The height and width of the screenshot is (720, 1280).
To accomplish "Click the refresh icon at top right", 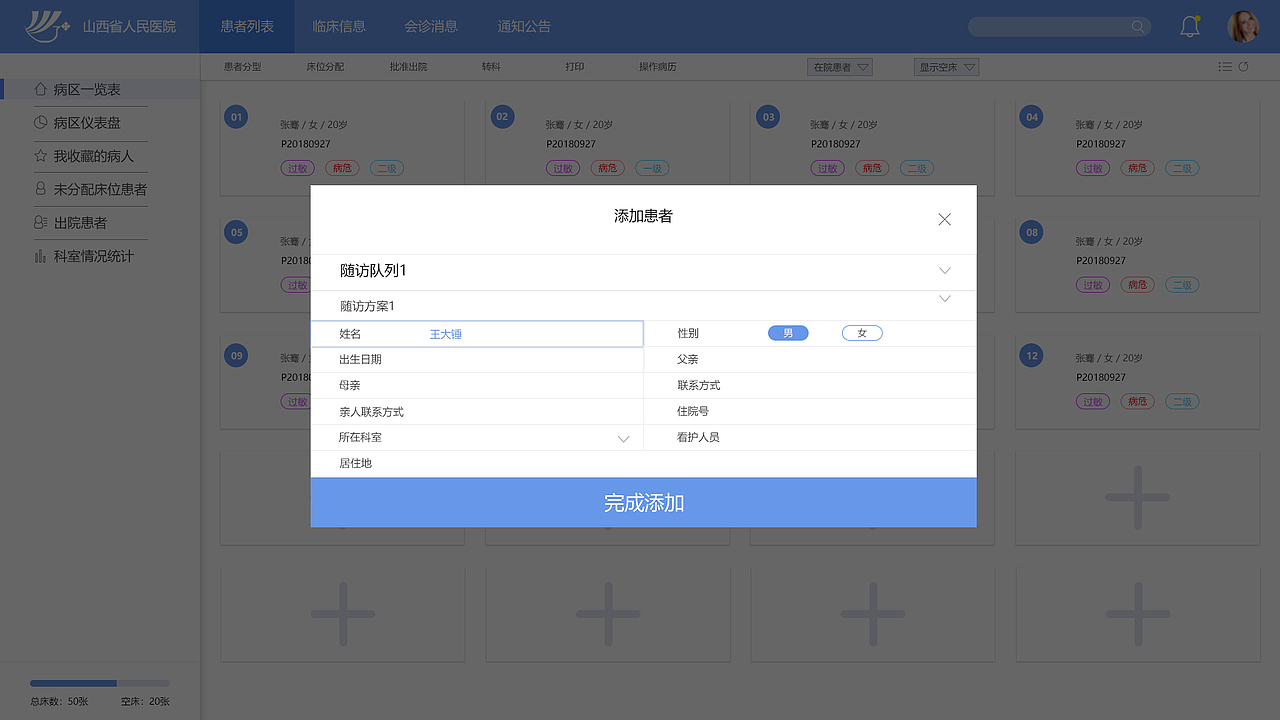I will click(1244, 66).
